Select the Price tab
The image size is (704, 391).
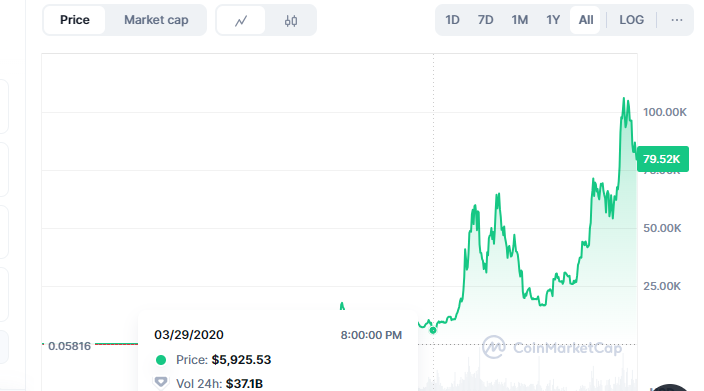[75, 20]
